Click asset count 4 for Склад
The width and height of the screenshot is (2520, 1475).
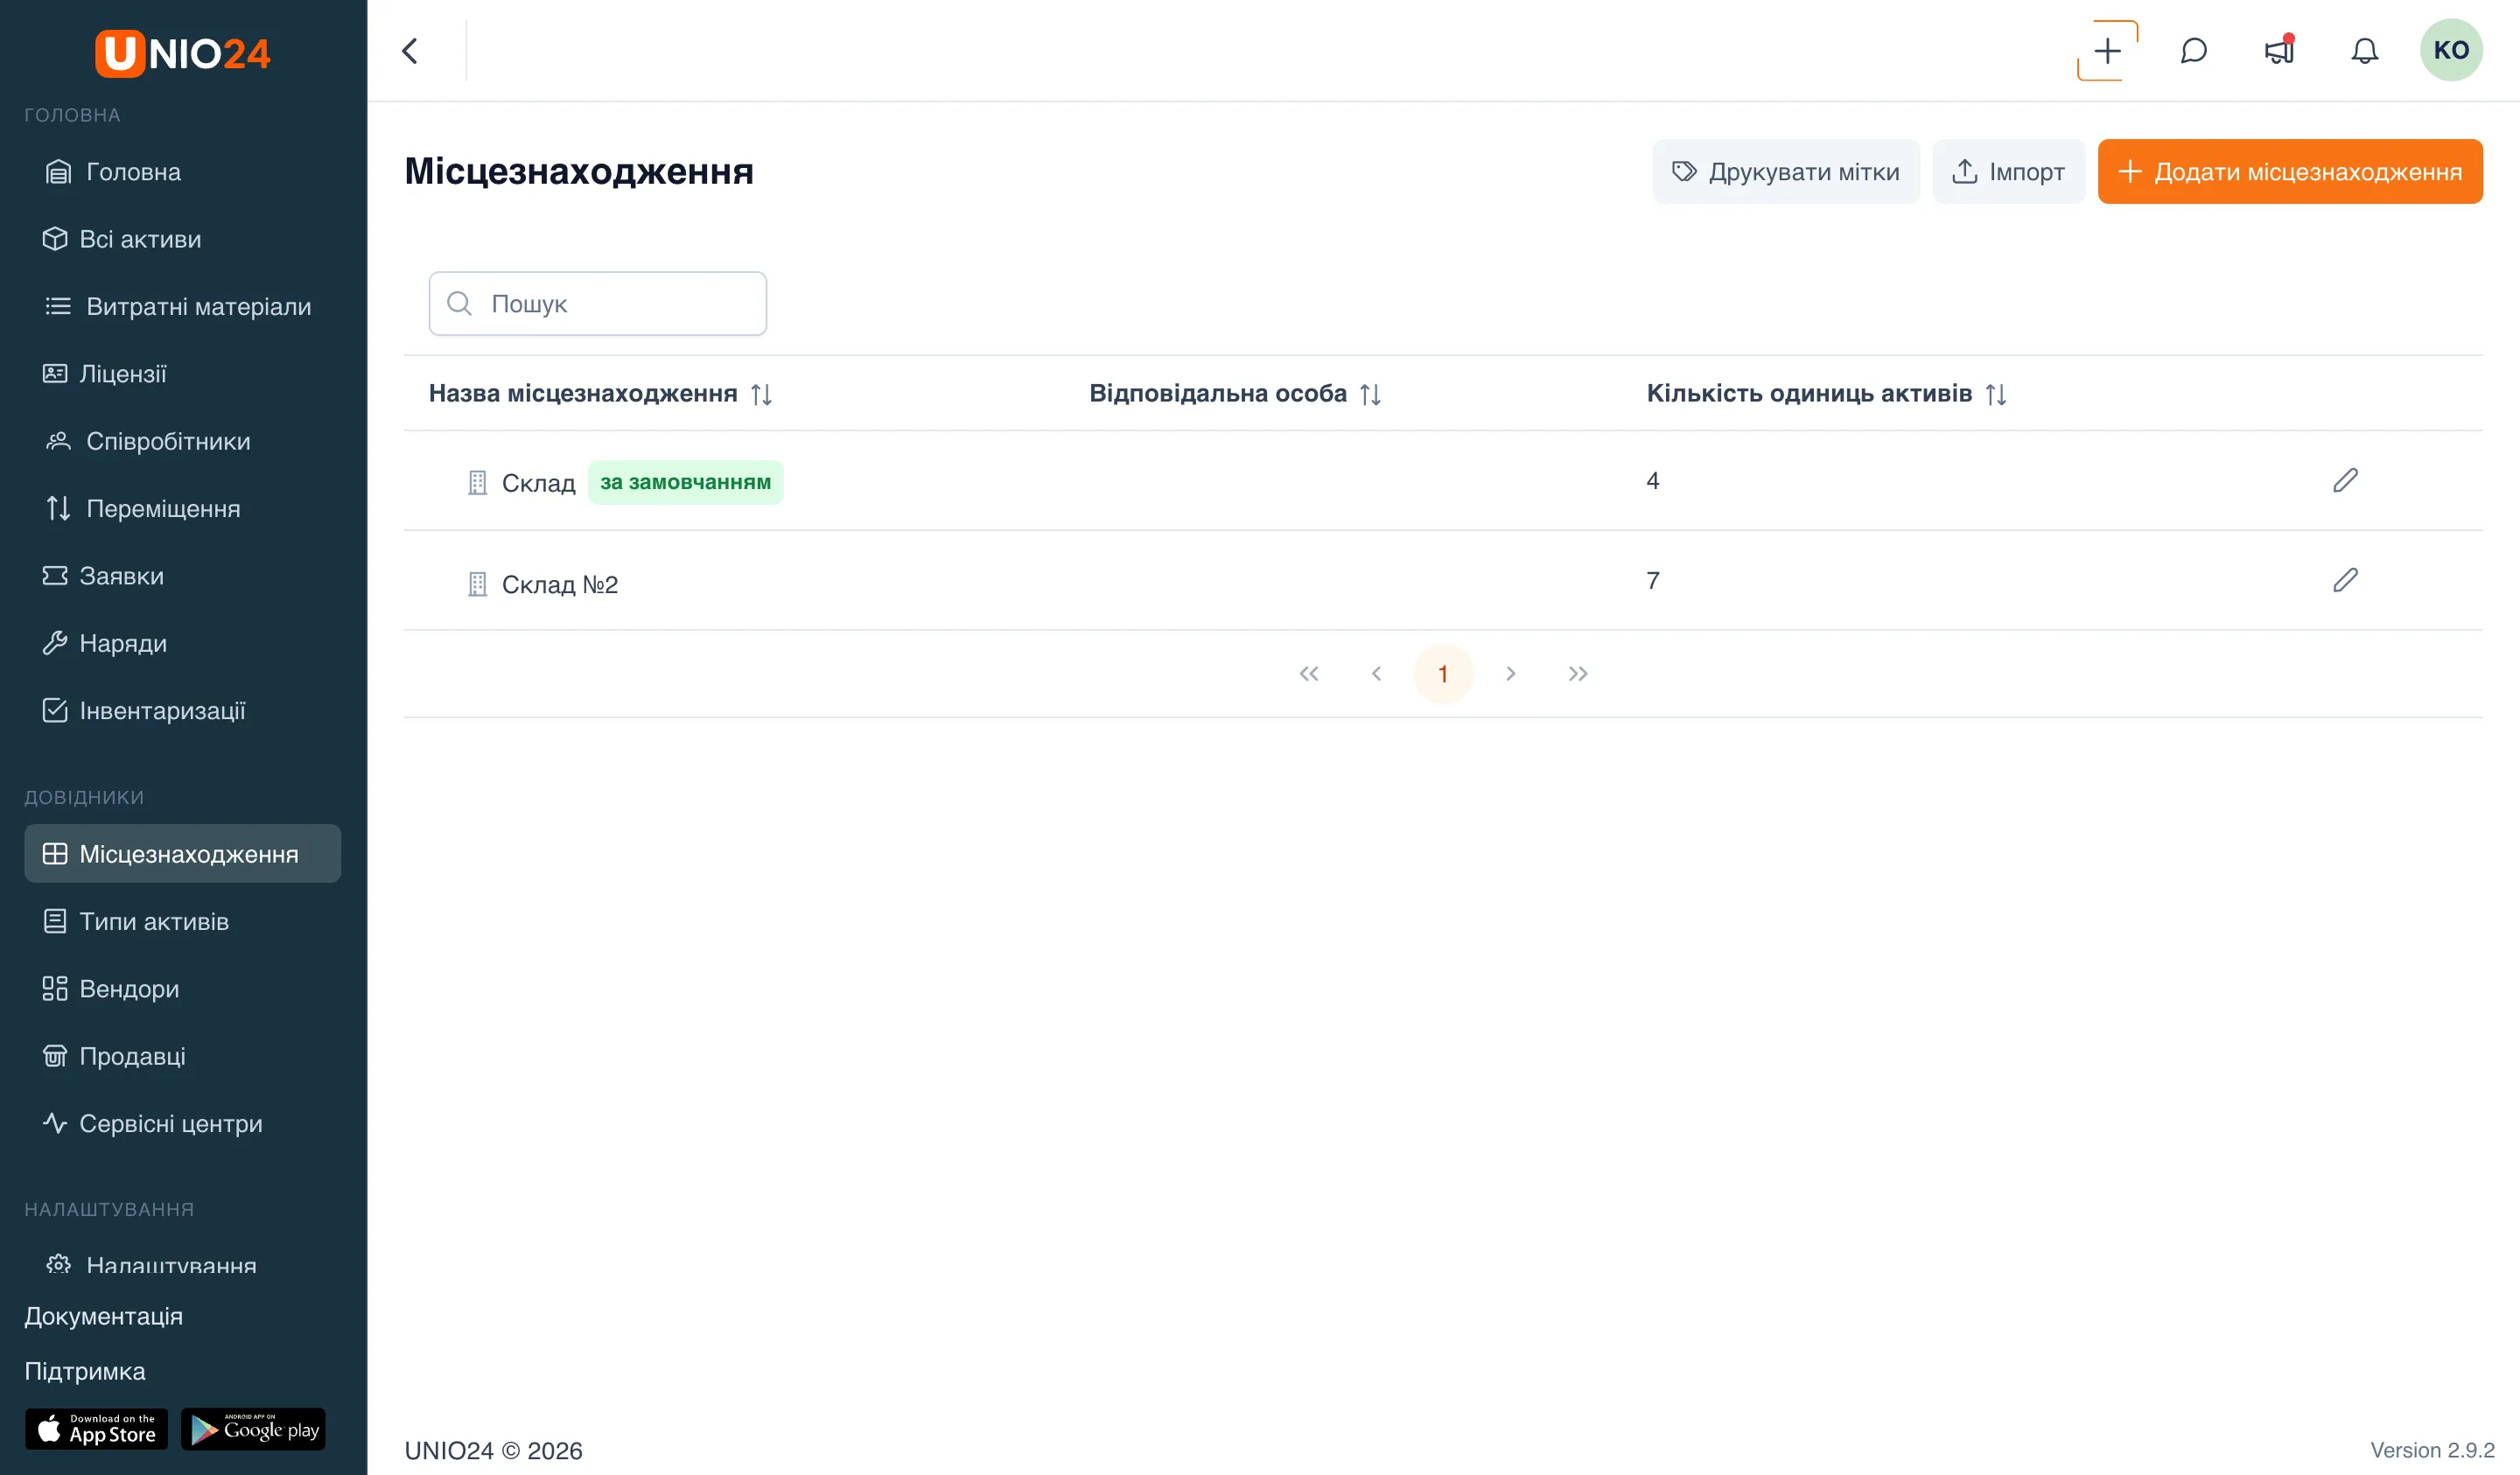pos(1653,481)
